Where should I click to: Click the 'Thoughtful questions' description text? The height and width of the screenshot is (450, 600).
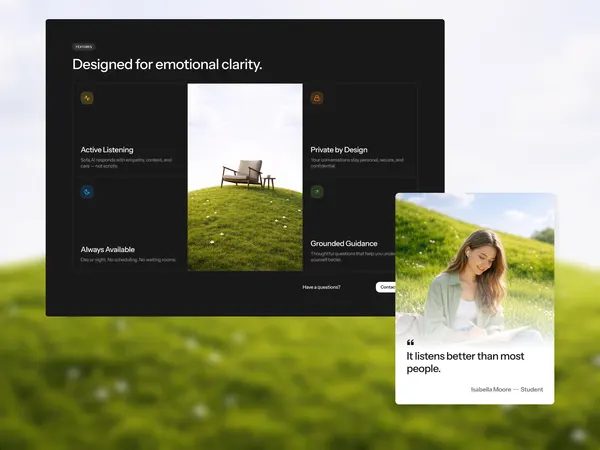tap(353, 257)
